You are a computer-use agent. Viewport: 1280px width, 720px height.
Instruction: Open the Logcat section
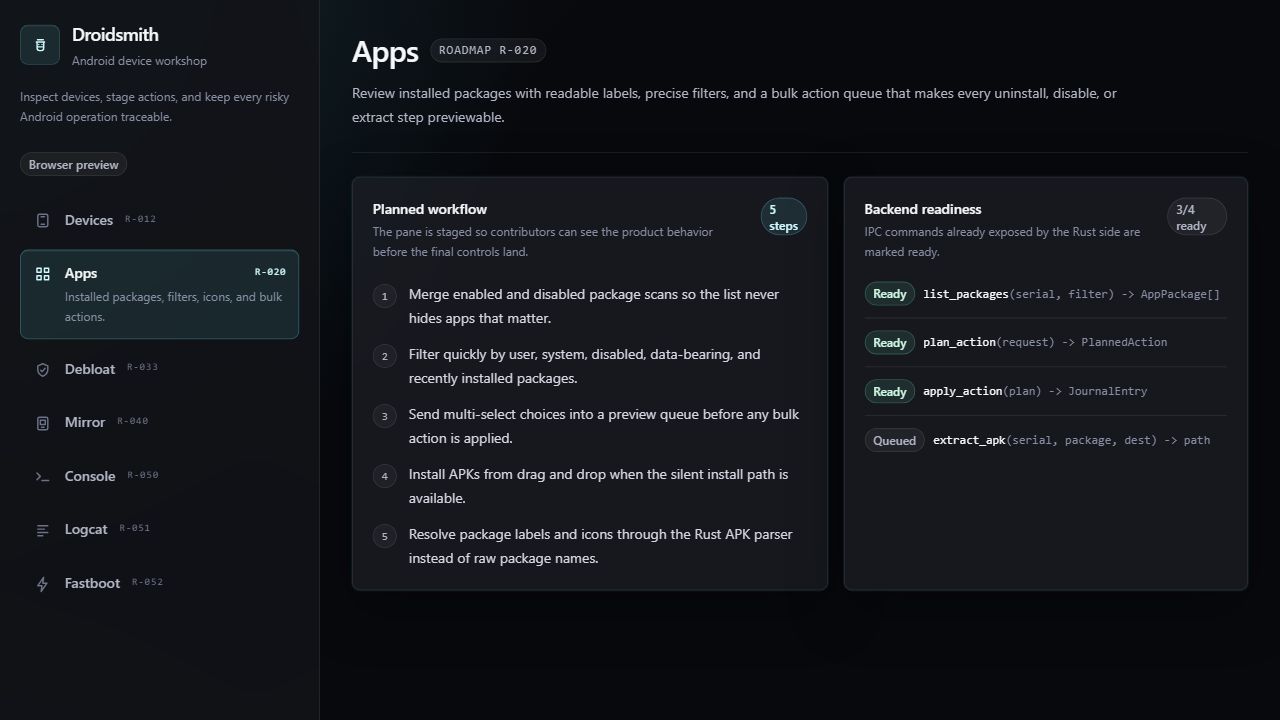(x=159, y=530)
